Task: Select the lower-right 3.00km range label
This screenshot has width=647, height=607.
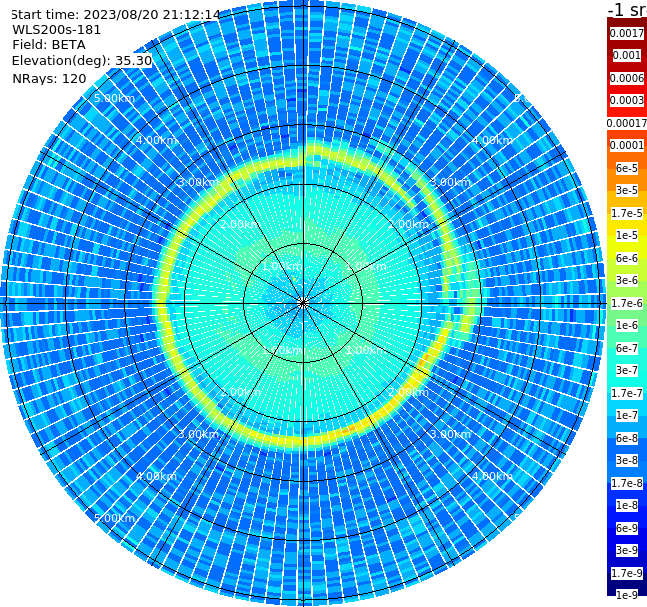Action: [x=450, y=434]
